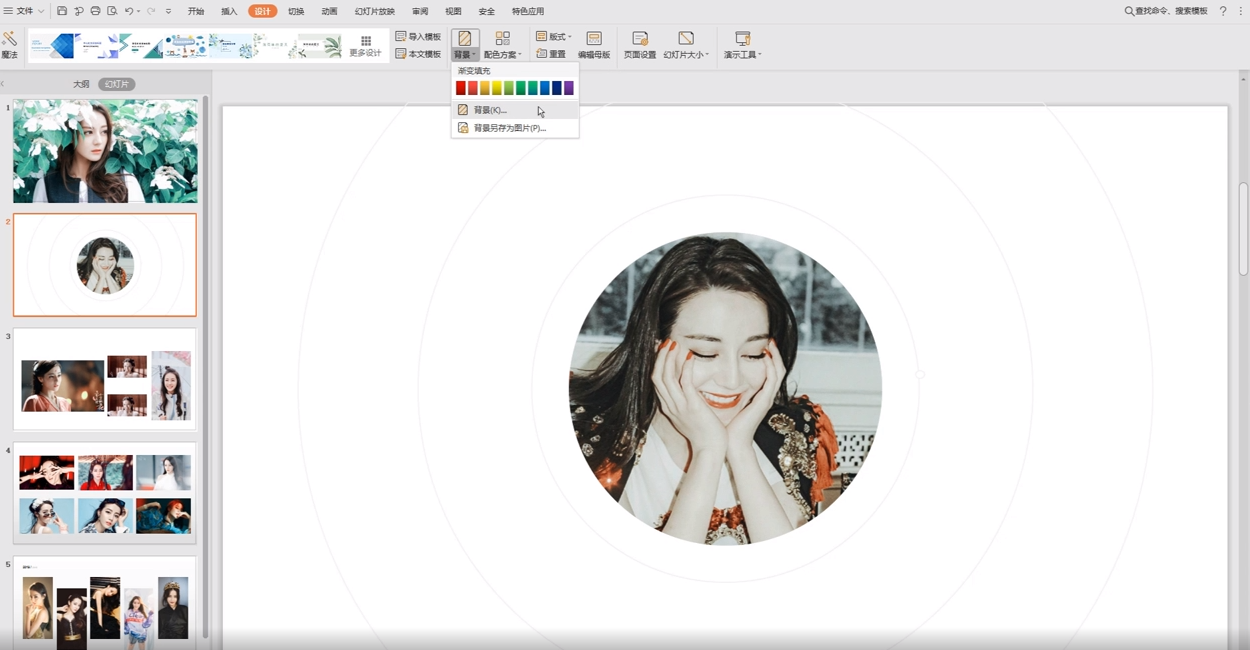1250x650 pixels.
Task: Click the 页面设置 icon
Action: [640, 45]
